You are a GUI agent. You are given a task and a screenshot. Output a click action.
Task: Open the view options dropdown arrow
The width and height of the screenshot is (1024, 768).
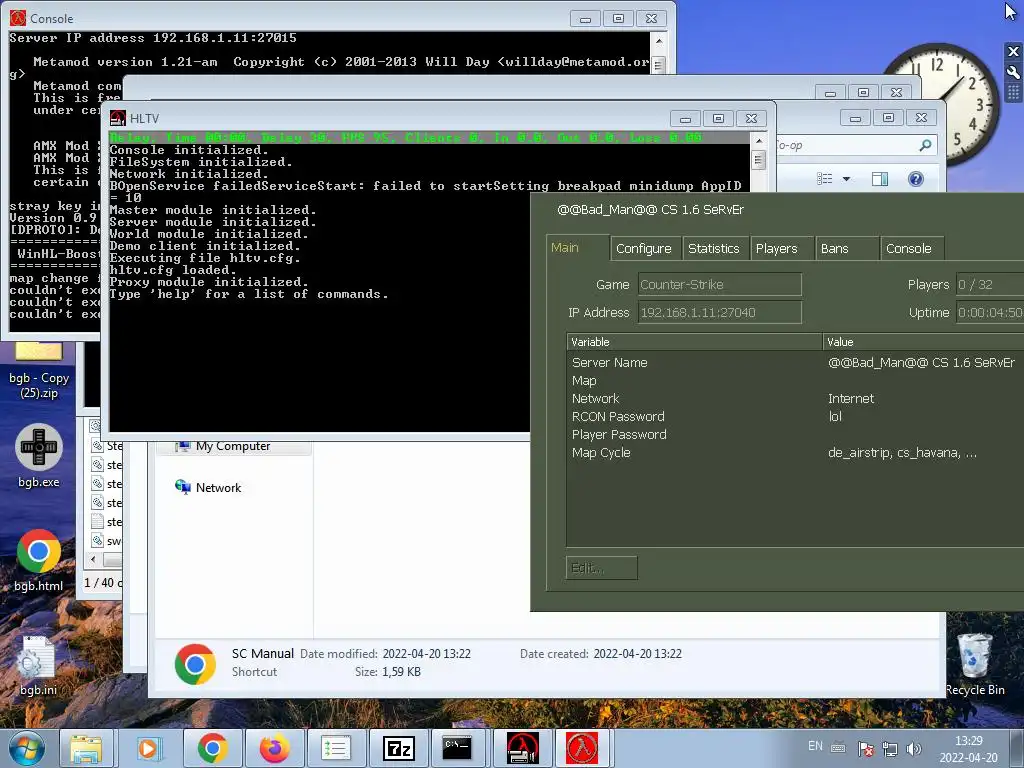(x=846, y=179)
